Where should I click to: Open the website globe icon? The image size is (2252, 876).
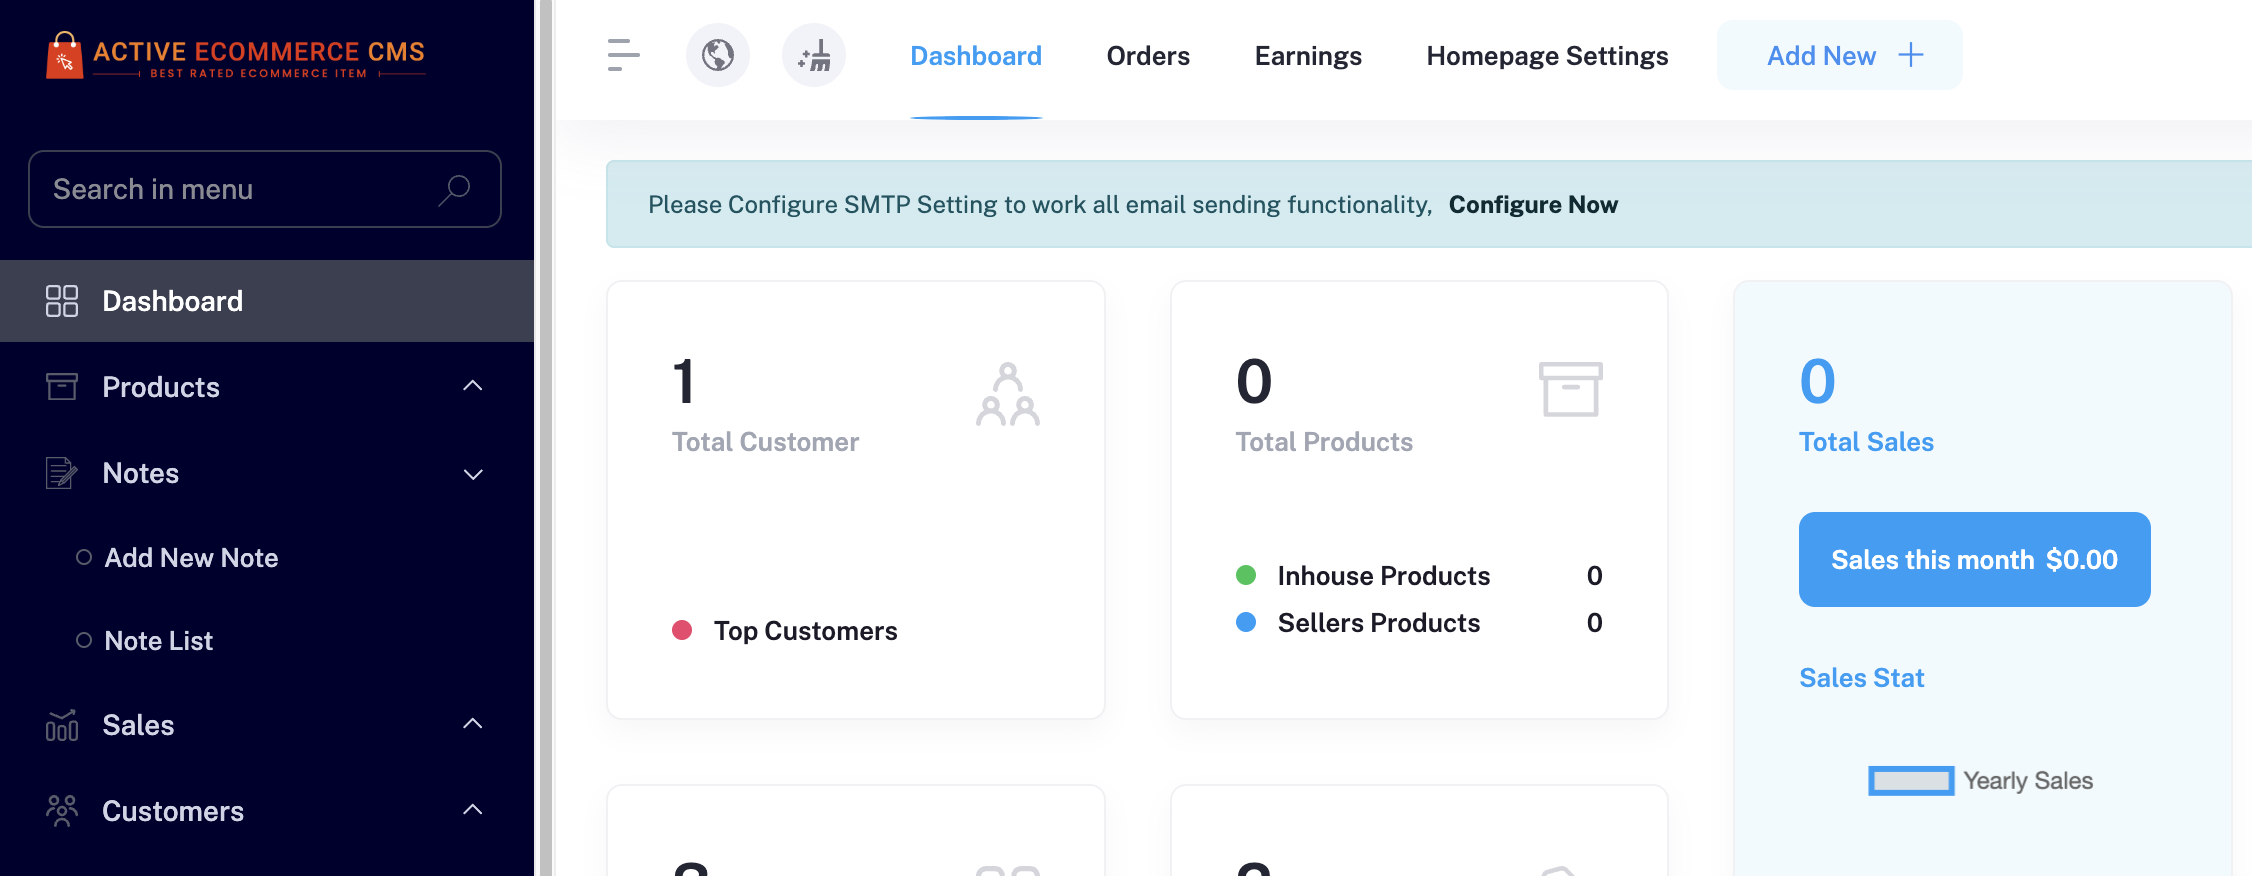(718, 55)
